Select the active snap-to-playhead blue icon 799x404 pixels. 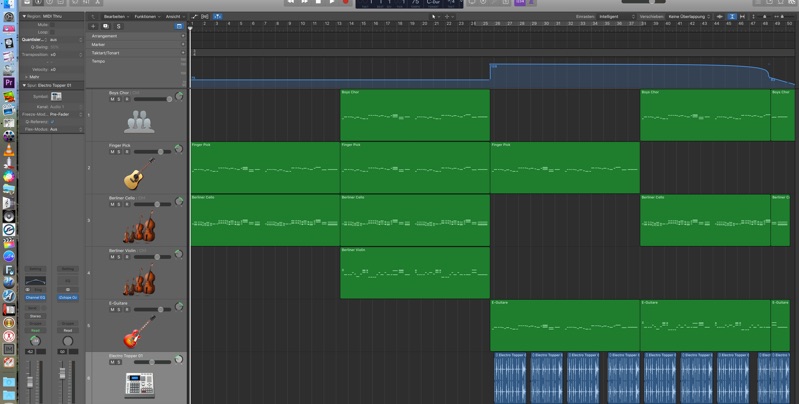click(732, 17)
